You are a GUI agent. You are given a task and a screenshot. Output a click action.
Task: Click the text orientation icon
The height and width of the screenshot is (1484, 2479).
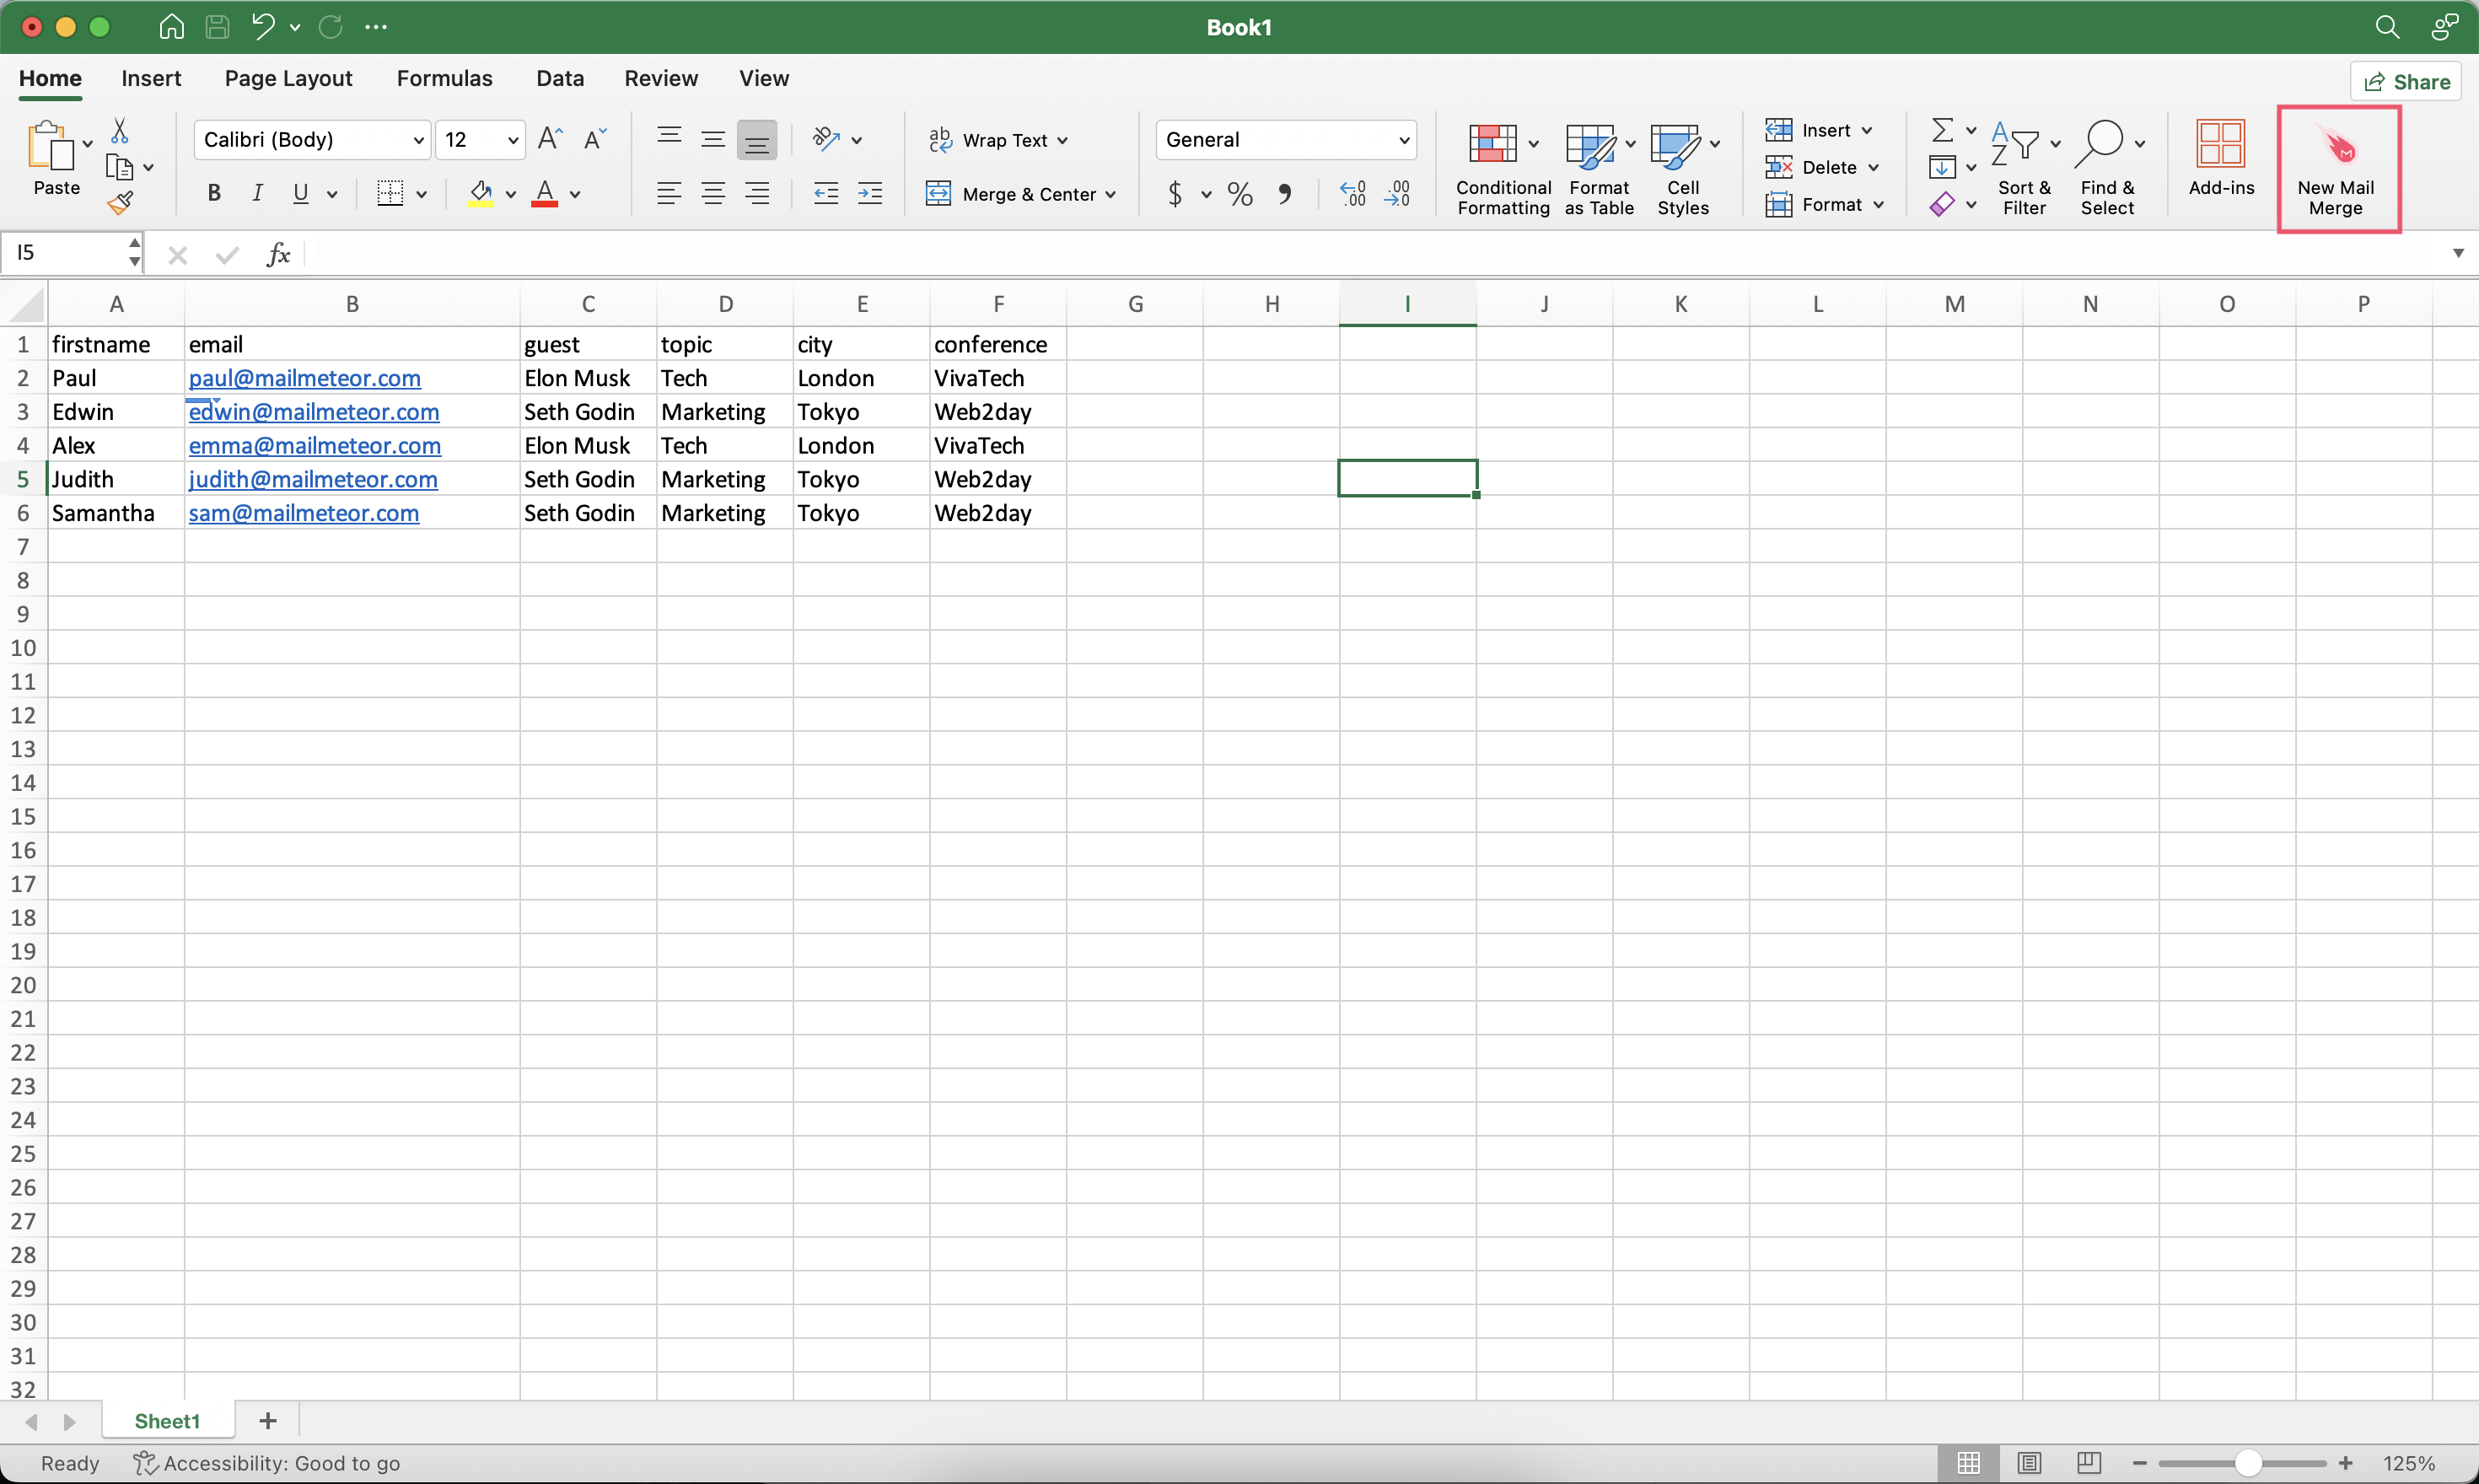(826, 139)
